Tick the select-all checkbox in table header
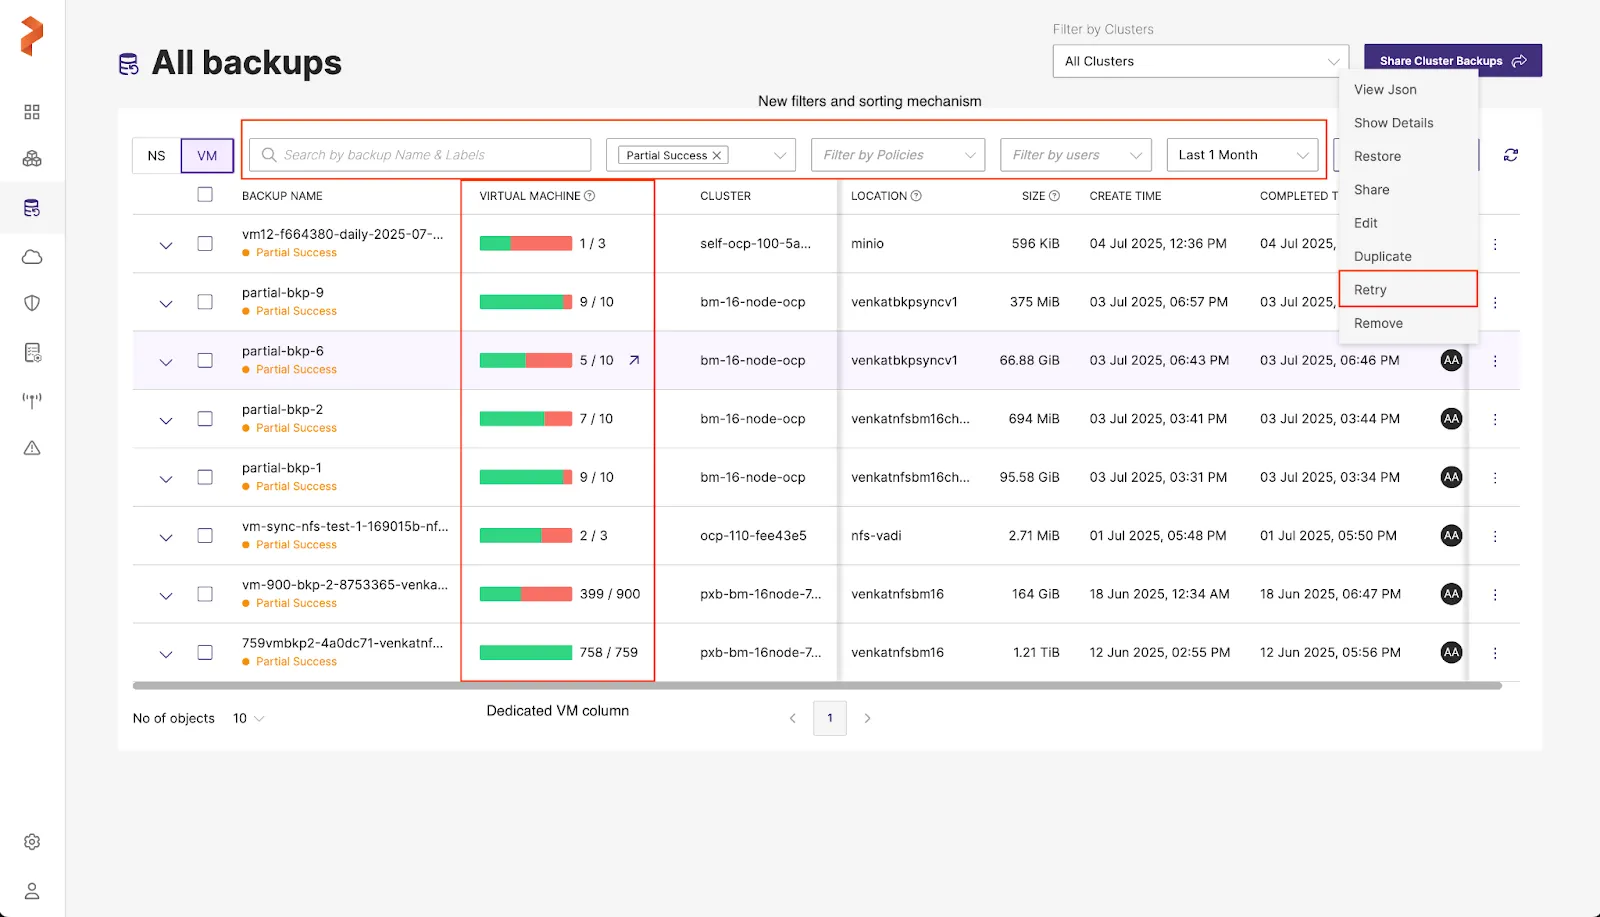The height and width of the screenshot is (917, 1600). pos(205,195)
